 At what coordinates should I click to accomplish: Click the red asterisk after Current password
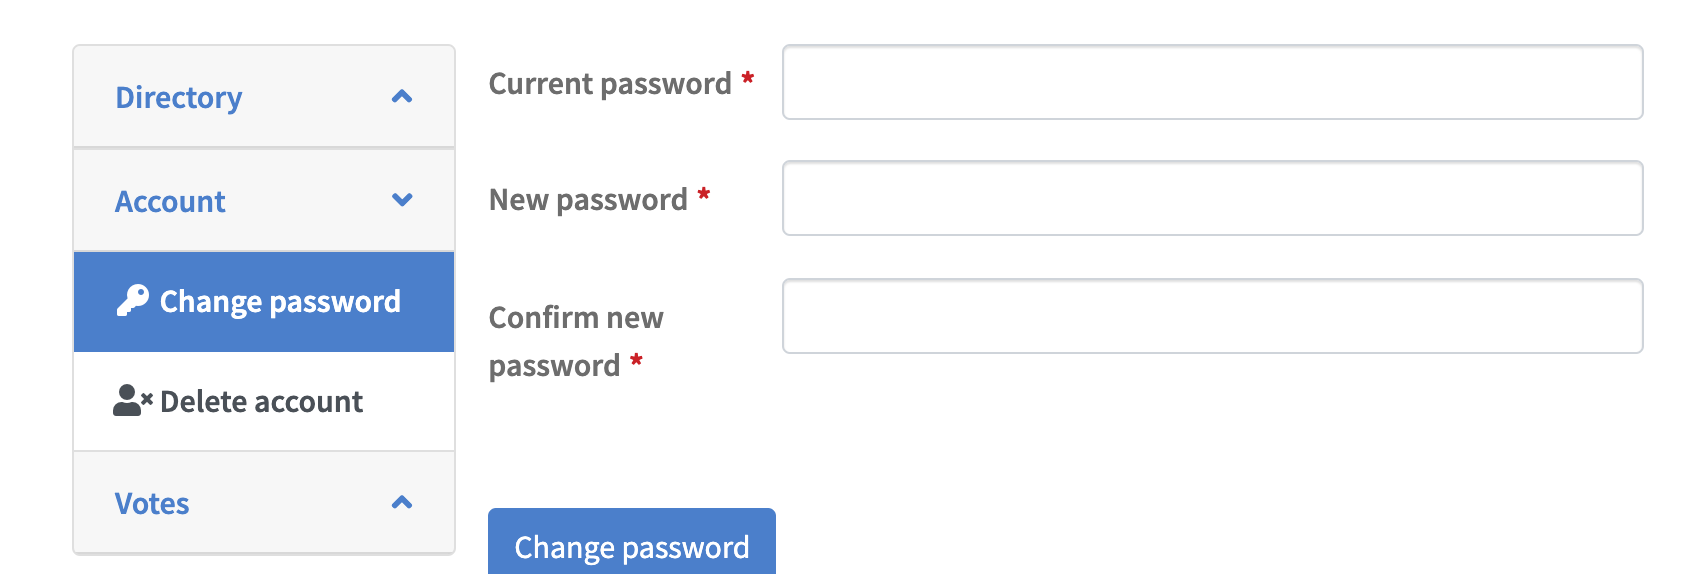[747, 79]
